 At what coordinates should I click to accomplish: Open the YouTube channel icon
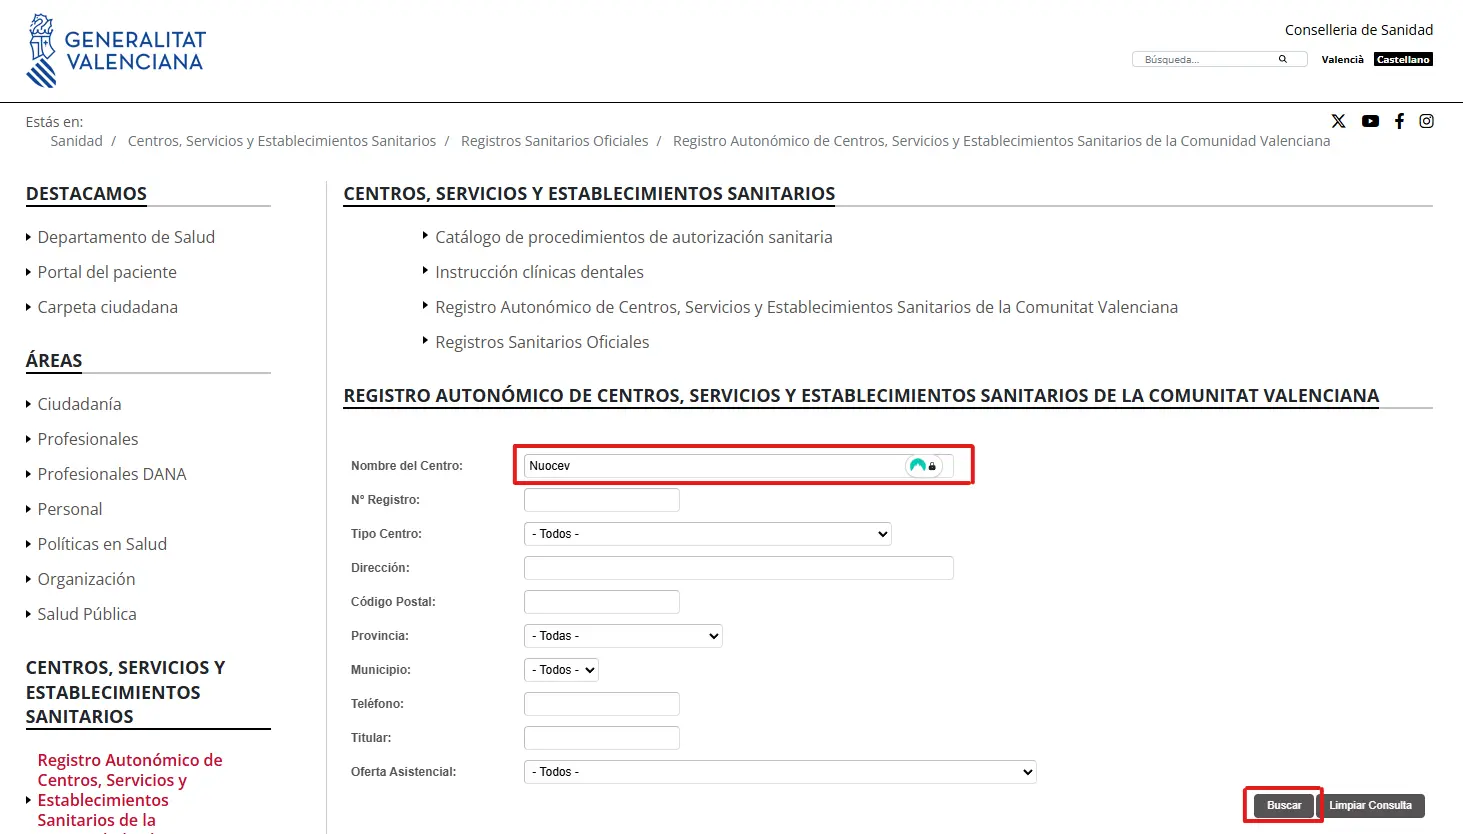[x=1370, y=121]
